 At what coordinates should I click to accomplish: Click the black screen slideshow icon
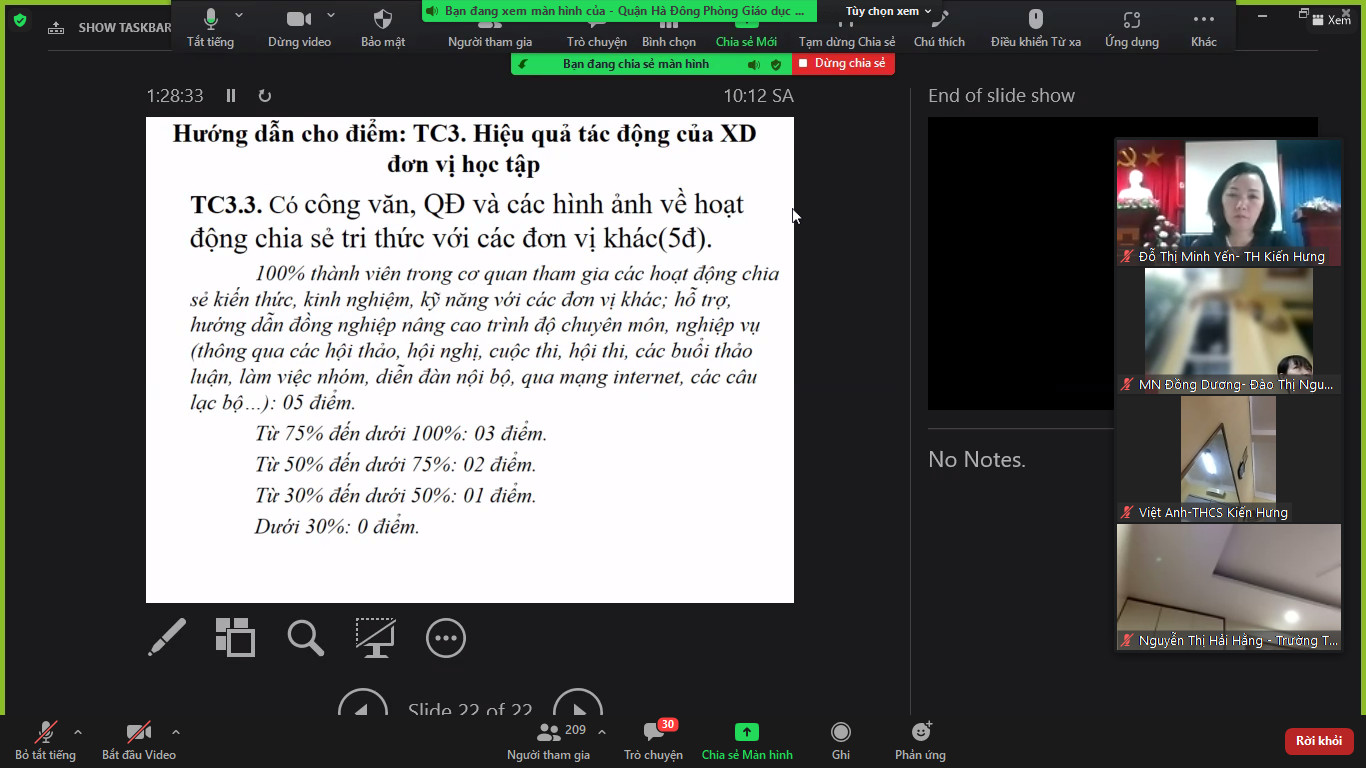[x=375, y=638]
